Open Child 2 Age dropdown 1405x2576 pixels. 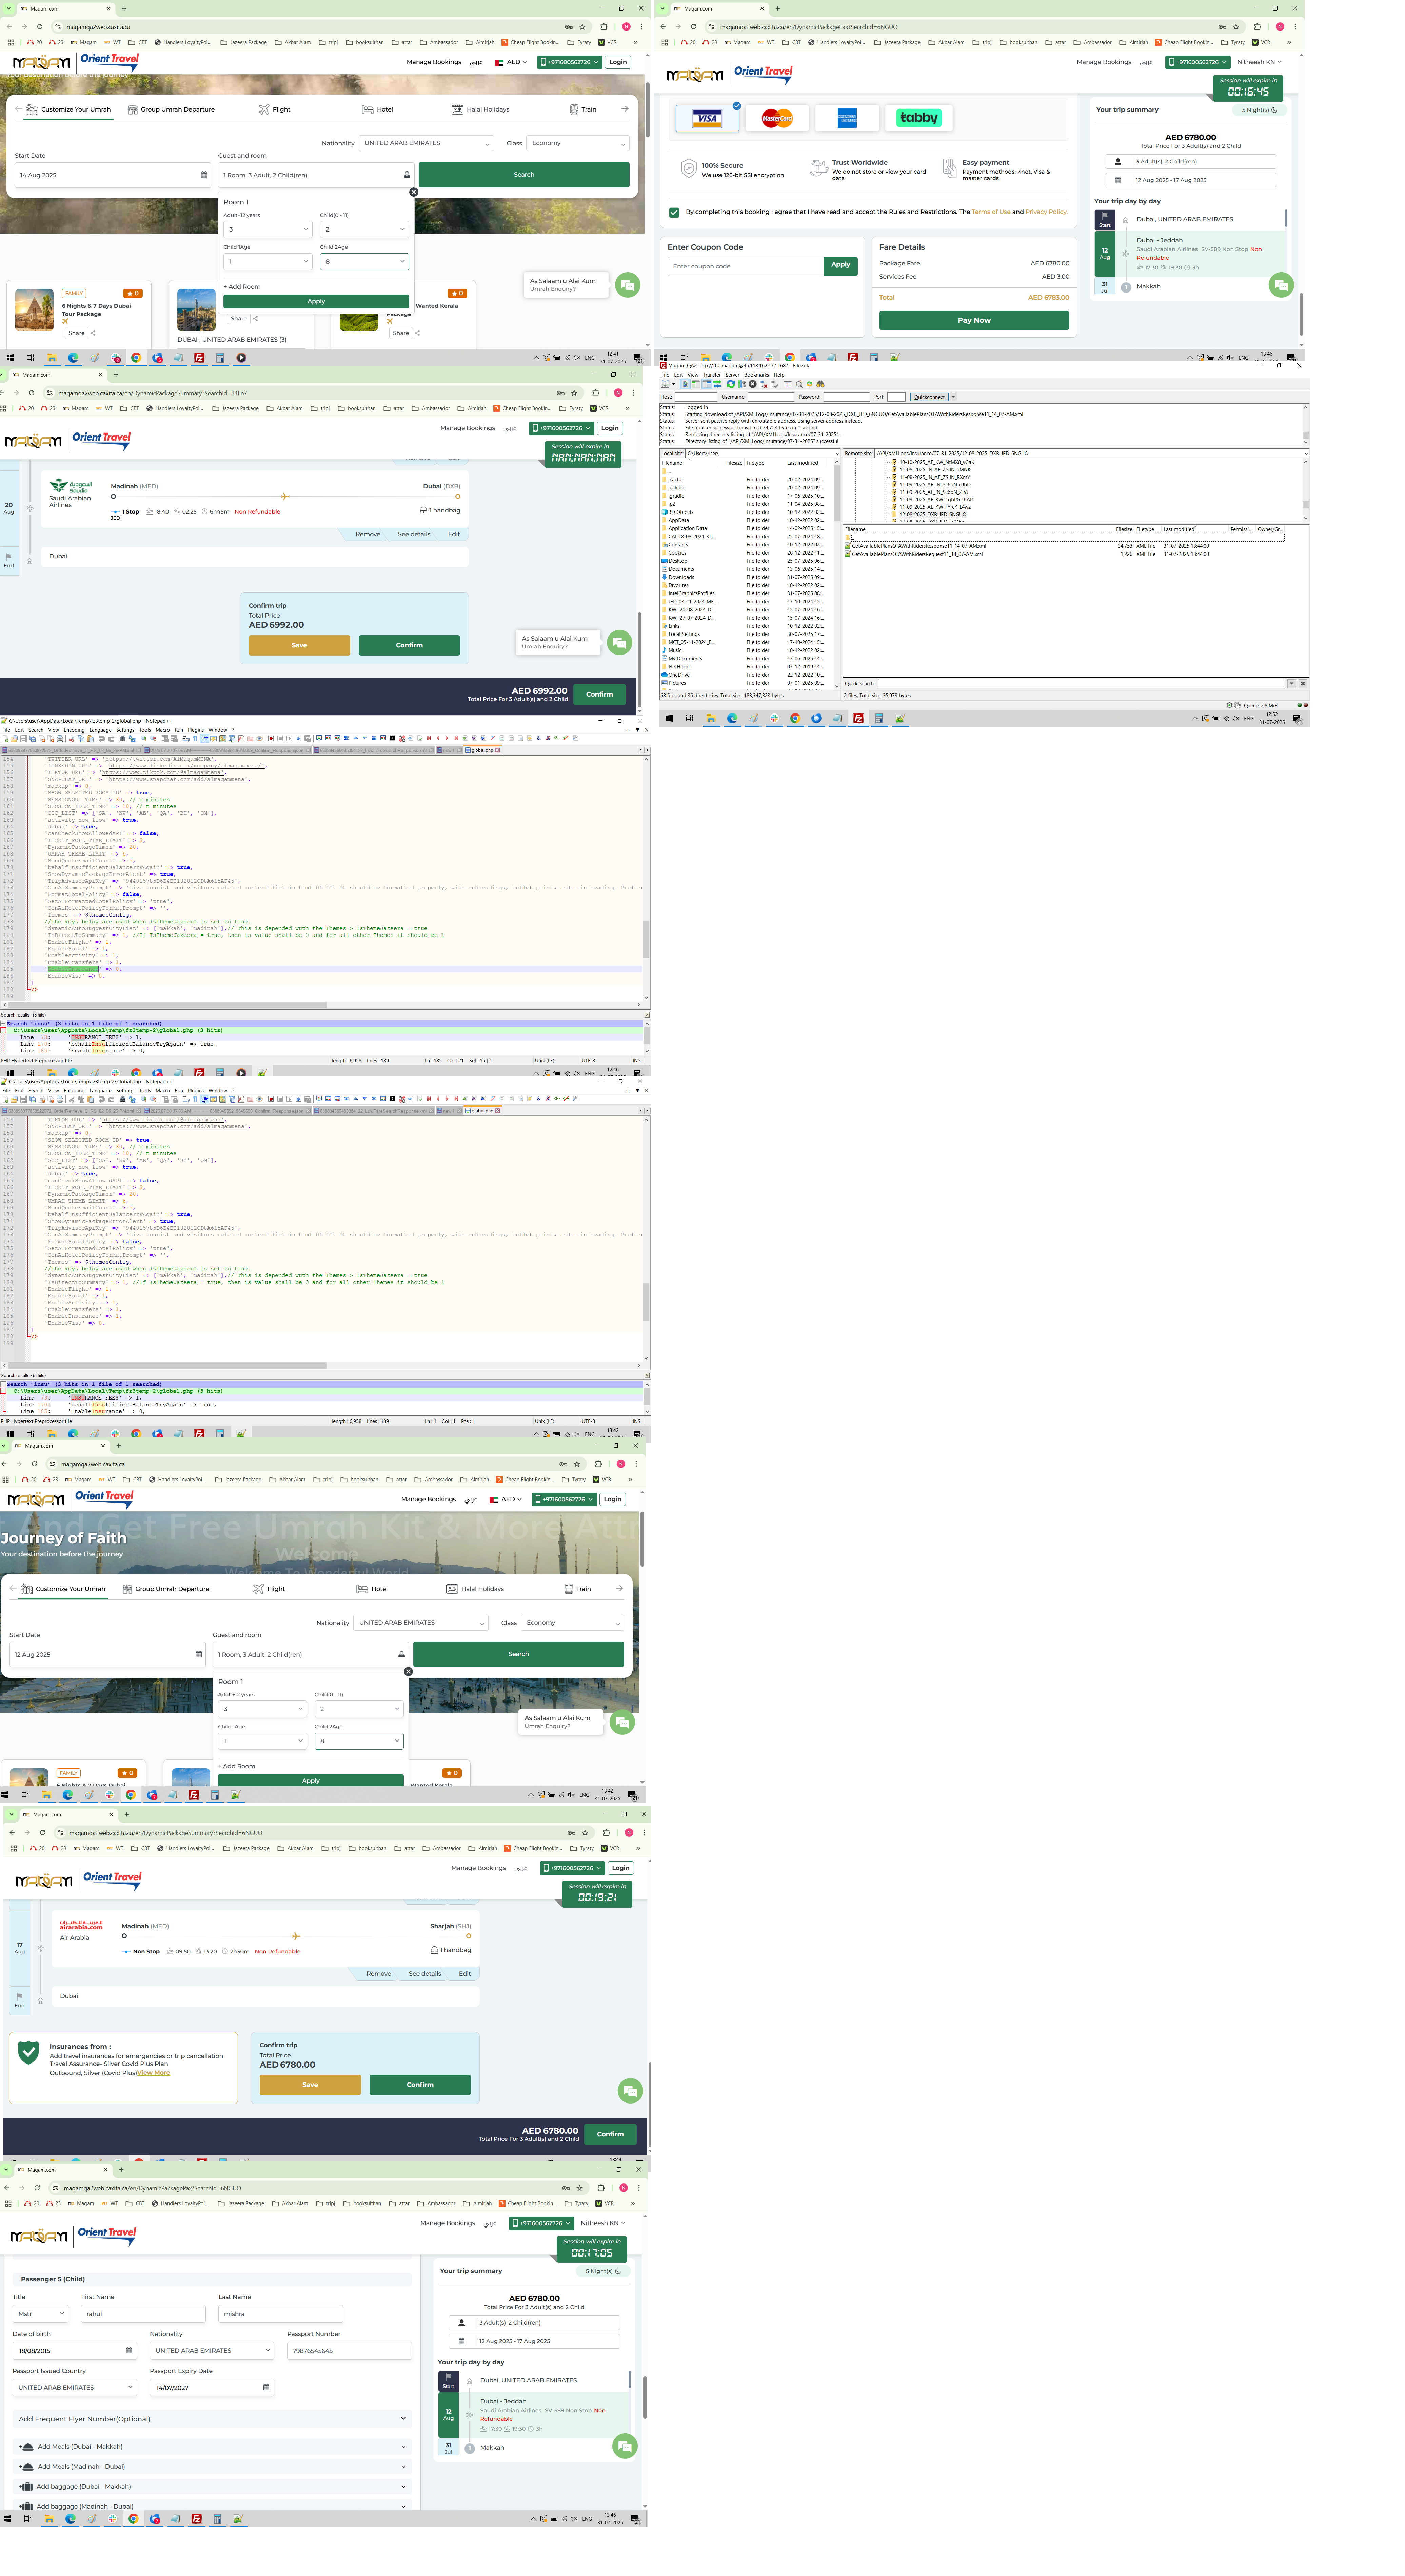click(x=364, y=262)
